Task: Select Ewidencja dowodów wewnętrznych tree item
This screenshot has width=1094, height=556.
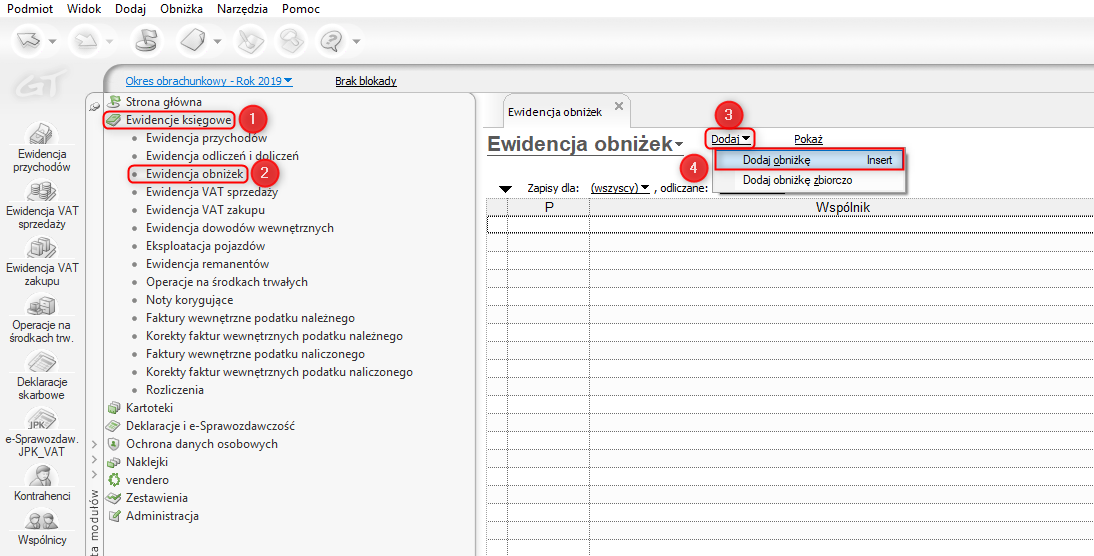Action: pos(239,228)
